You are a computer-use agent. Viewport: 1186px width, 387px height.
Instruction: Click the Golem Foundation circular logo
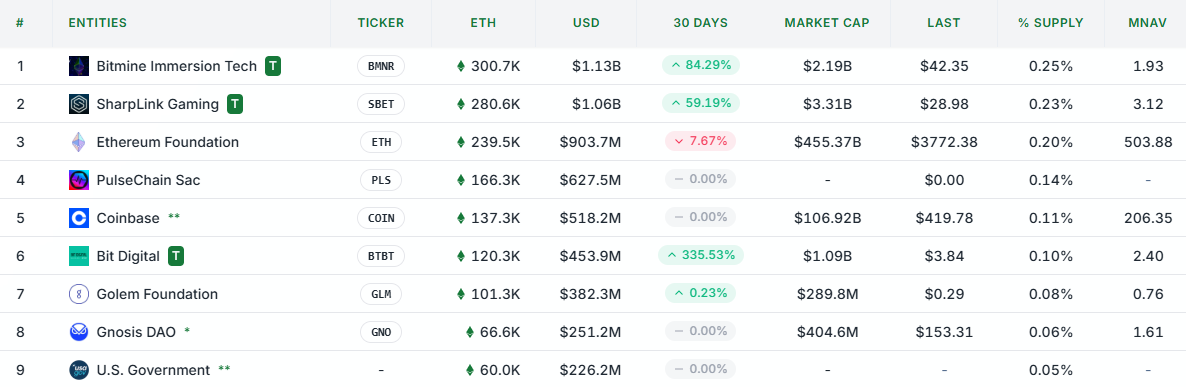(79, 294)
